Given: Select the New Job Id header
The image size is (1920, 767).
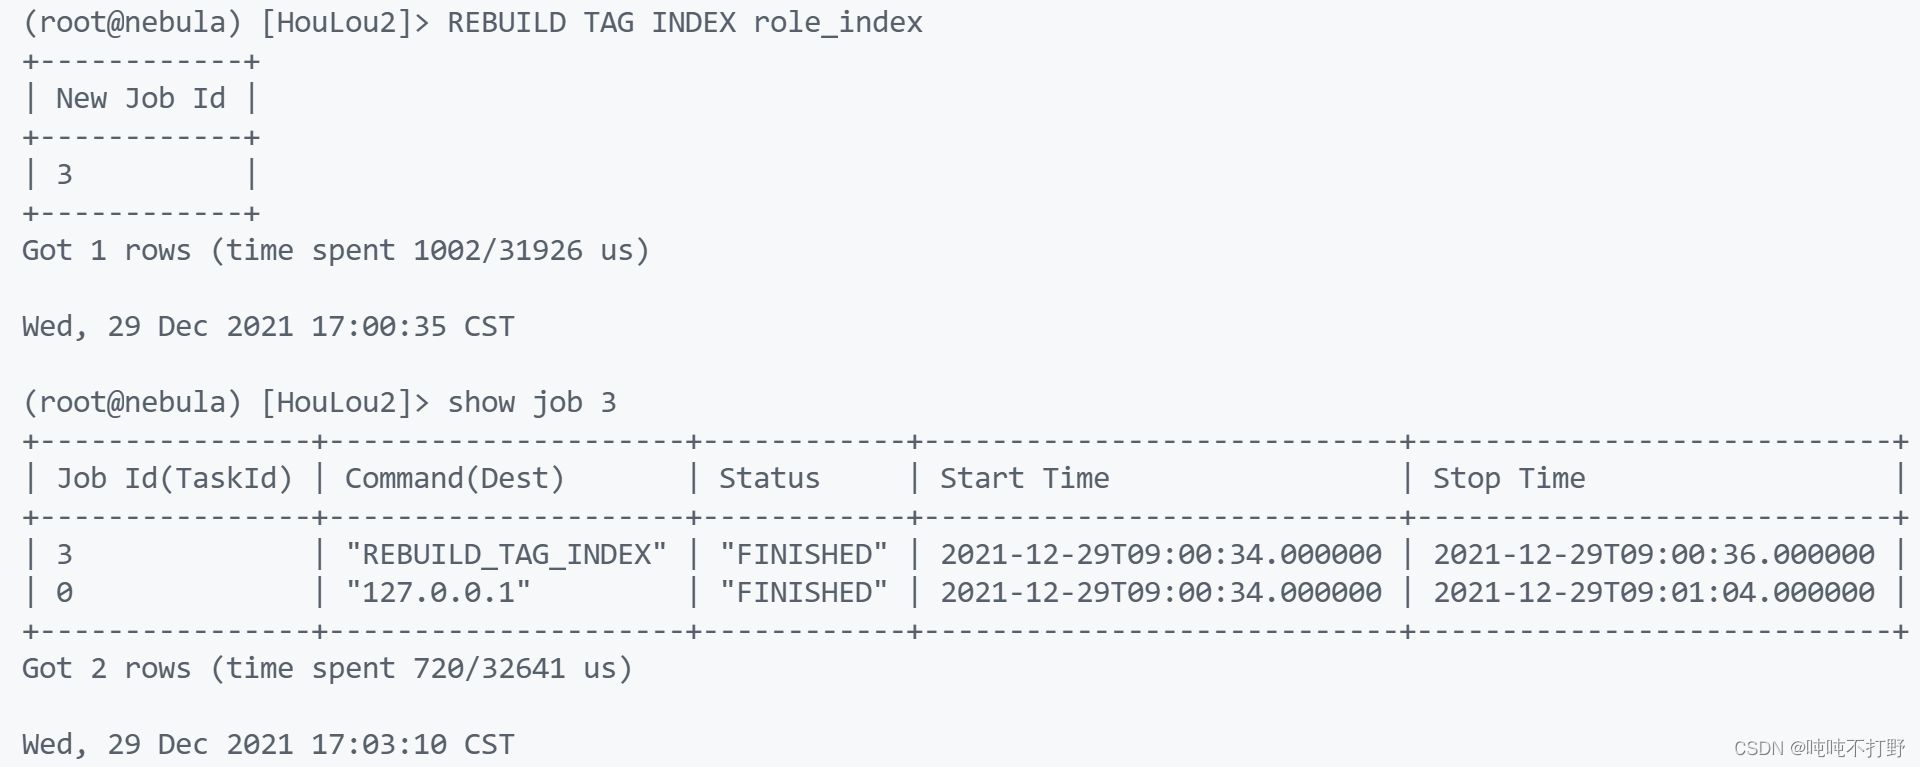Looking at the screenshot, I should click(x=141, y=98).
